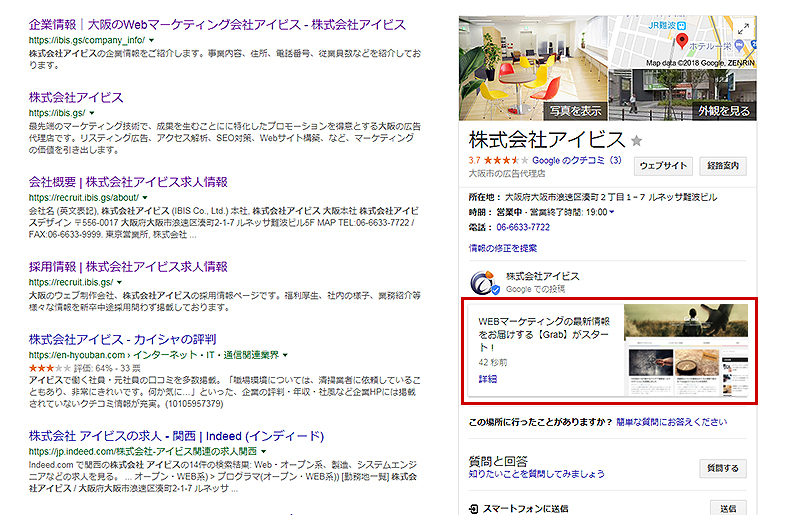Click the WEBマーケティングの最新情報 post text
This screenshot has height=515, width=790.
pos(544,334)
